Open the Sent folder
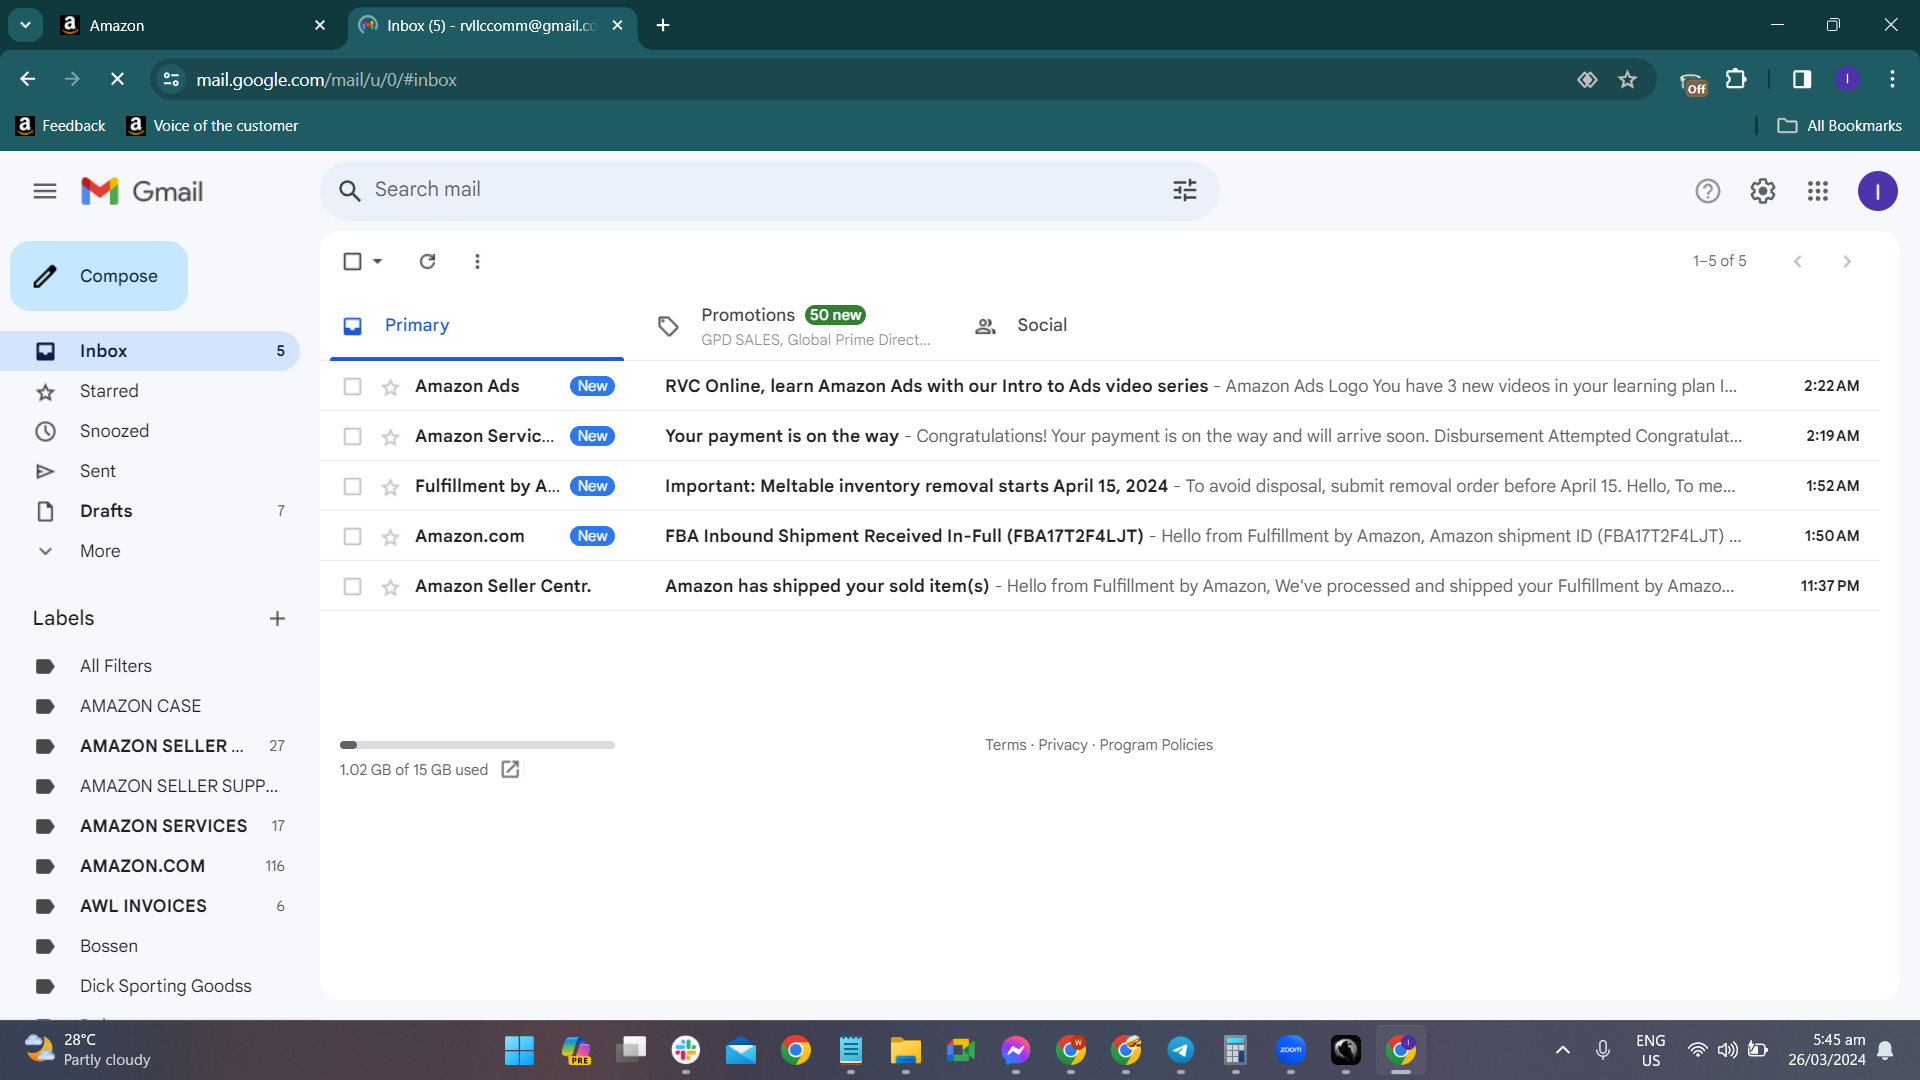This screenshot has height=1080, width=1920. 98,471
